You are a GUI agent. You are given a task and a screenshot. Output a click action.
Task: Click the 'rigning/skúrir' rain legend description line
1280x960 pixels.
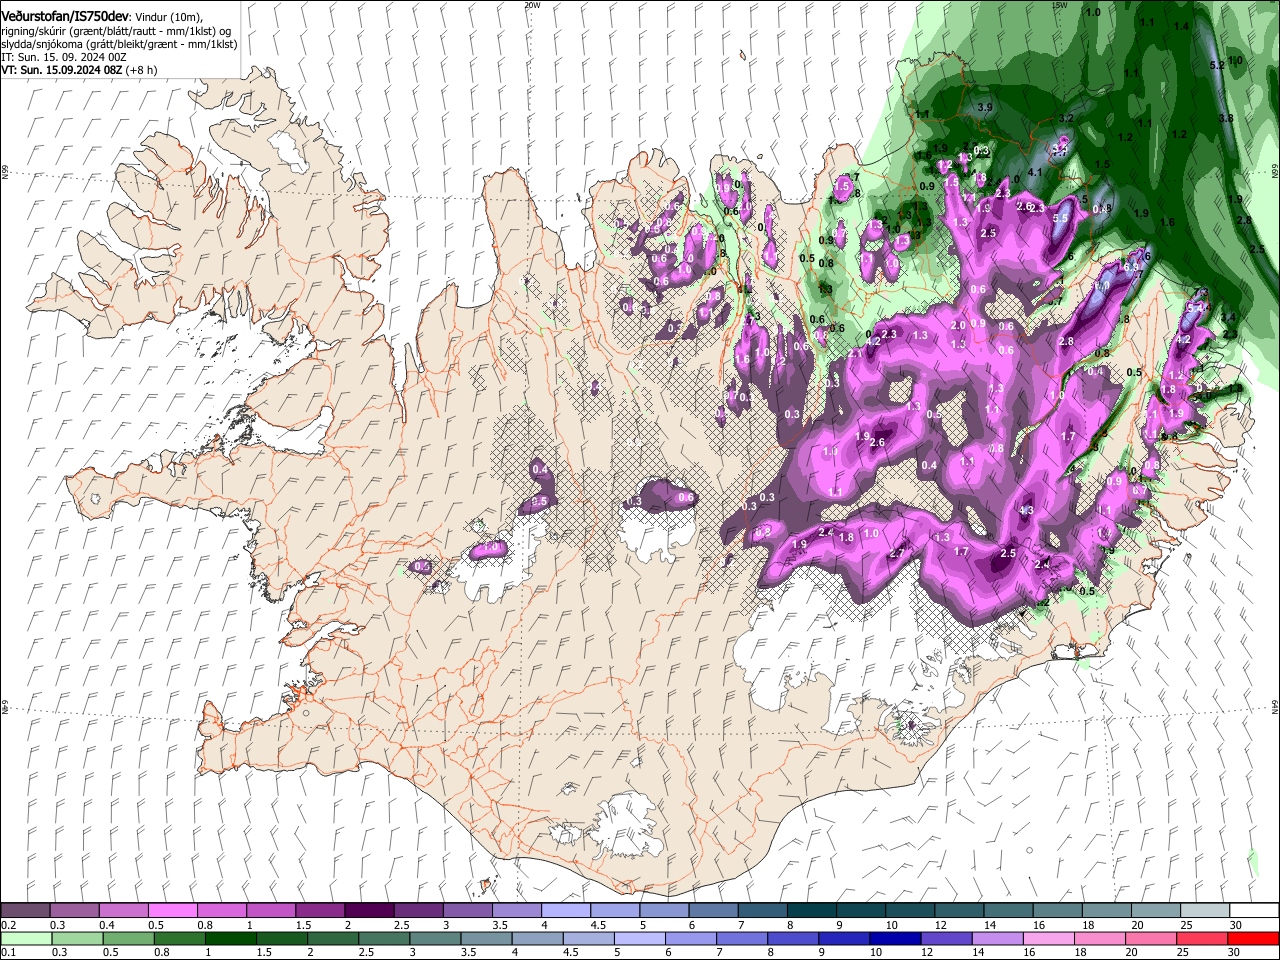118,31
